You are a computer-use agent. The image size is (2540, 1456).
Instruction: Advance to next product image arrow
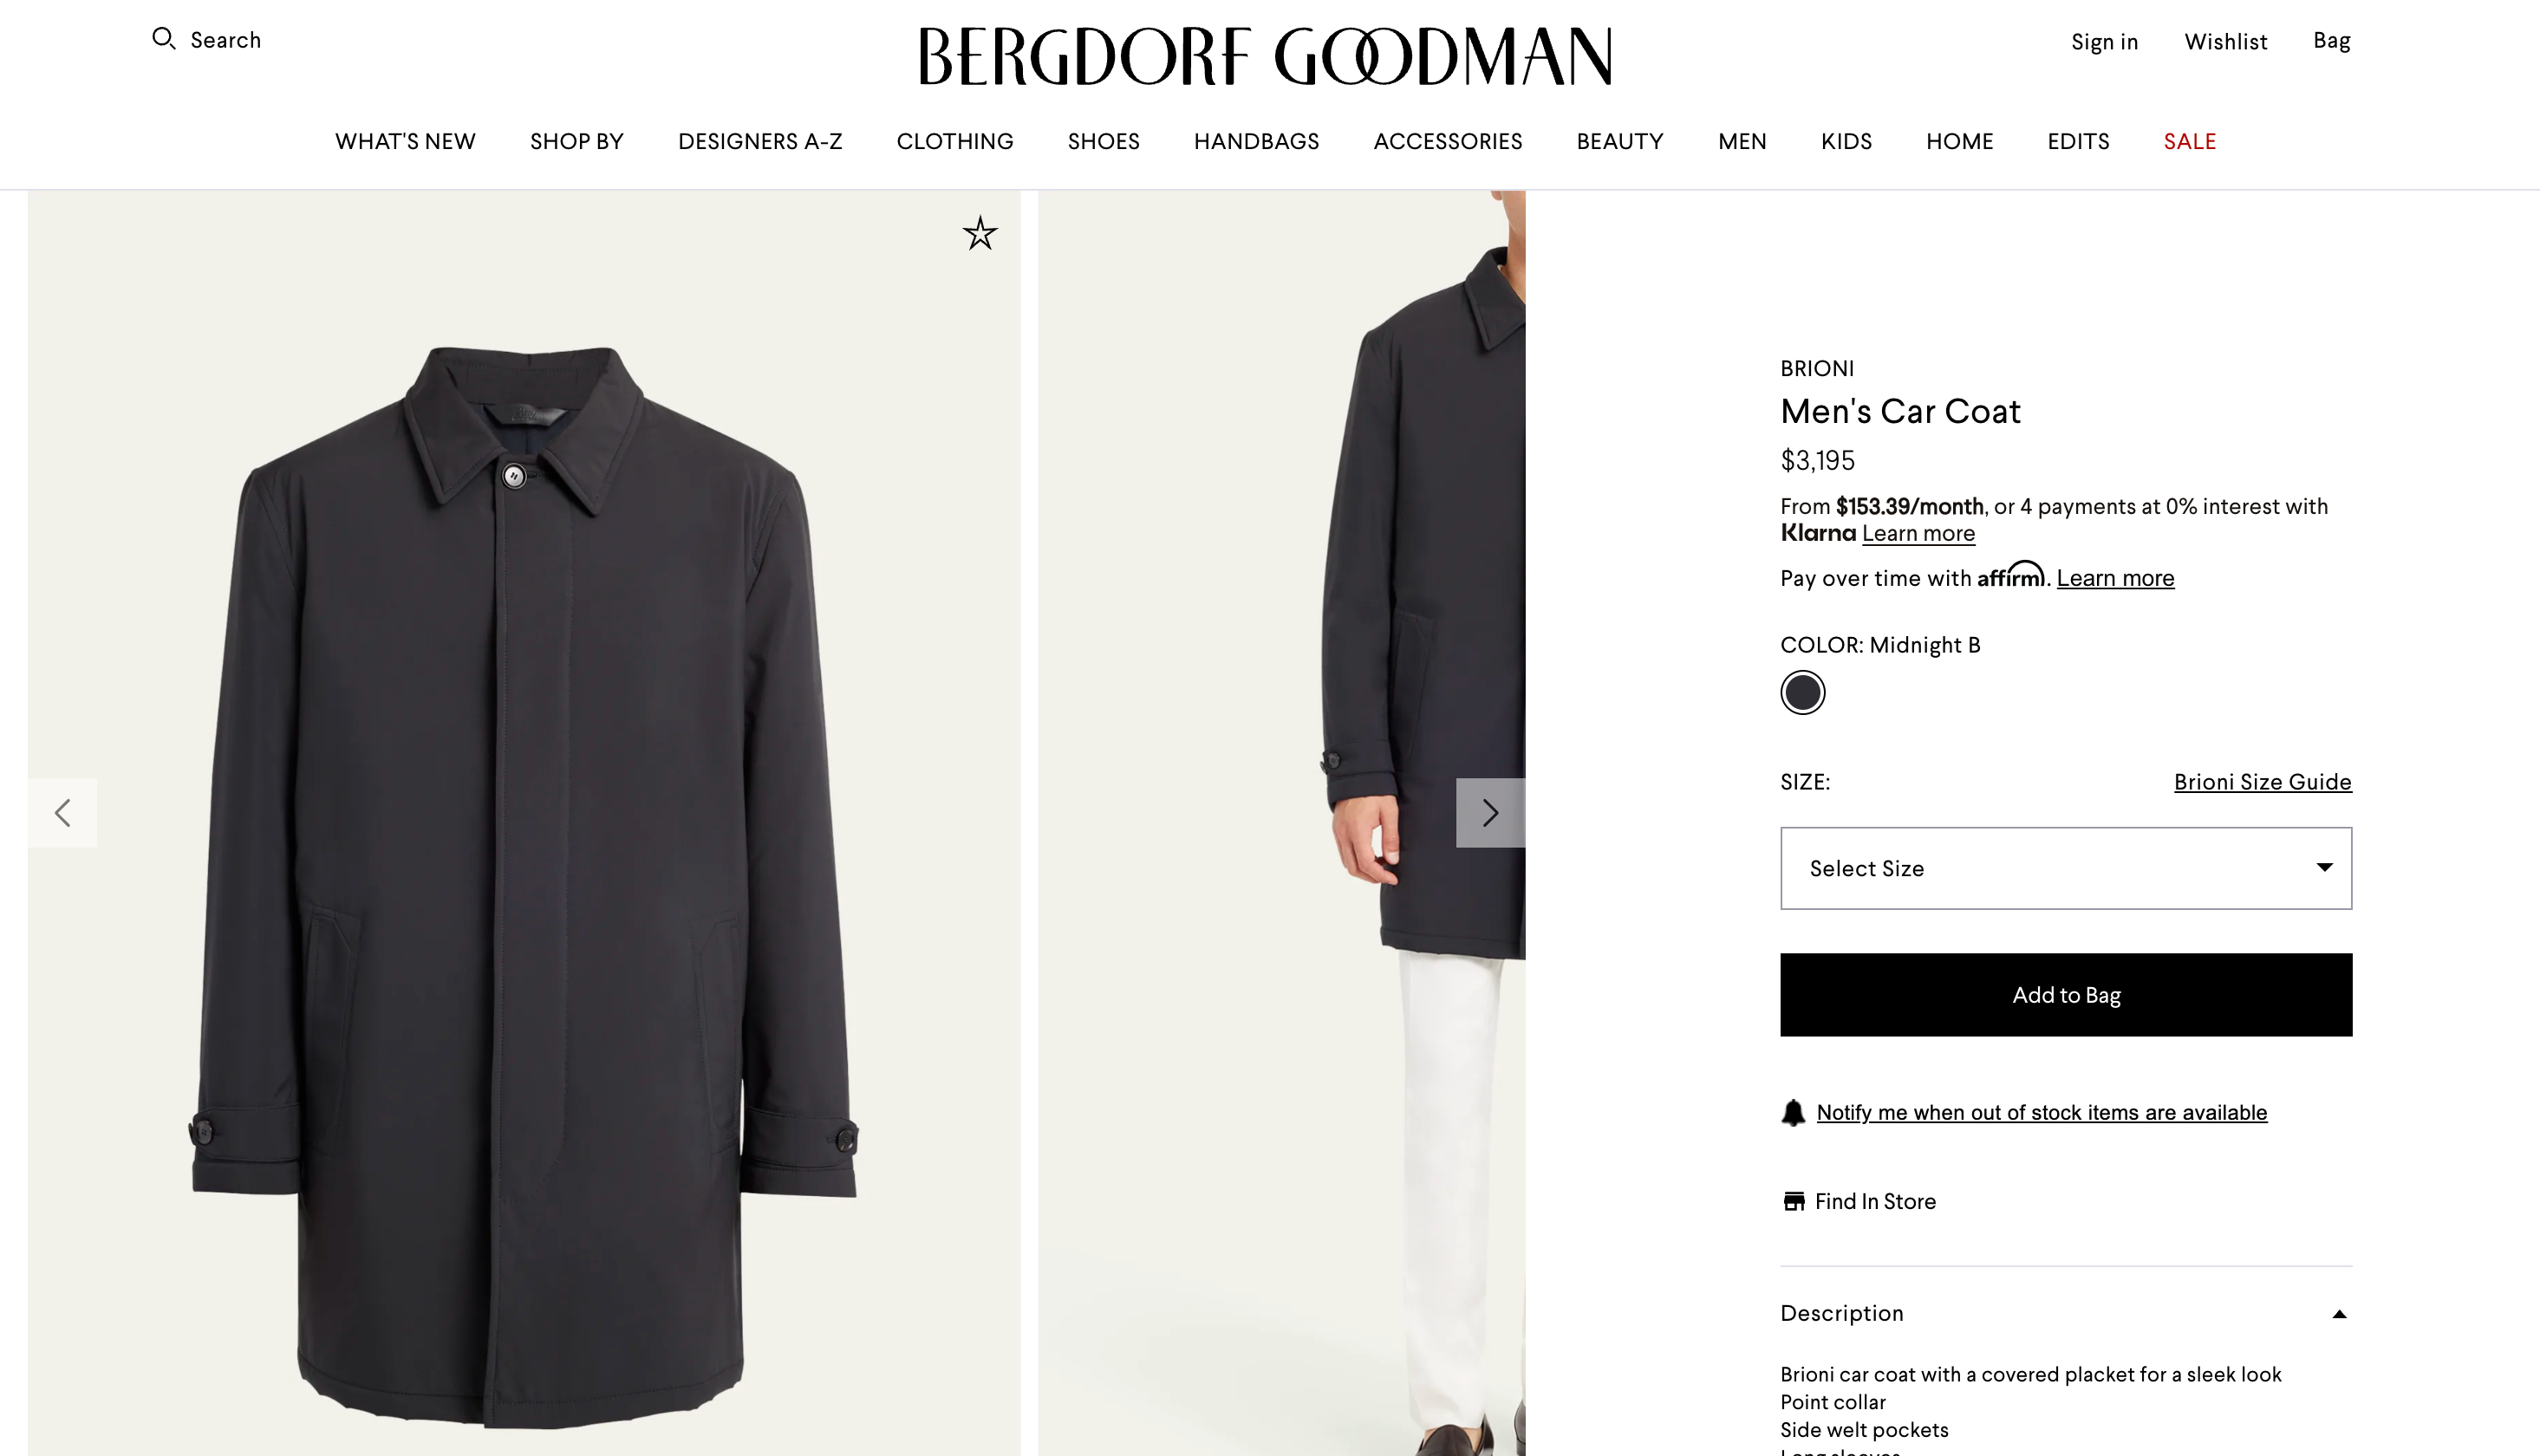coord(1490,813)
